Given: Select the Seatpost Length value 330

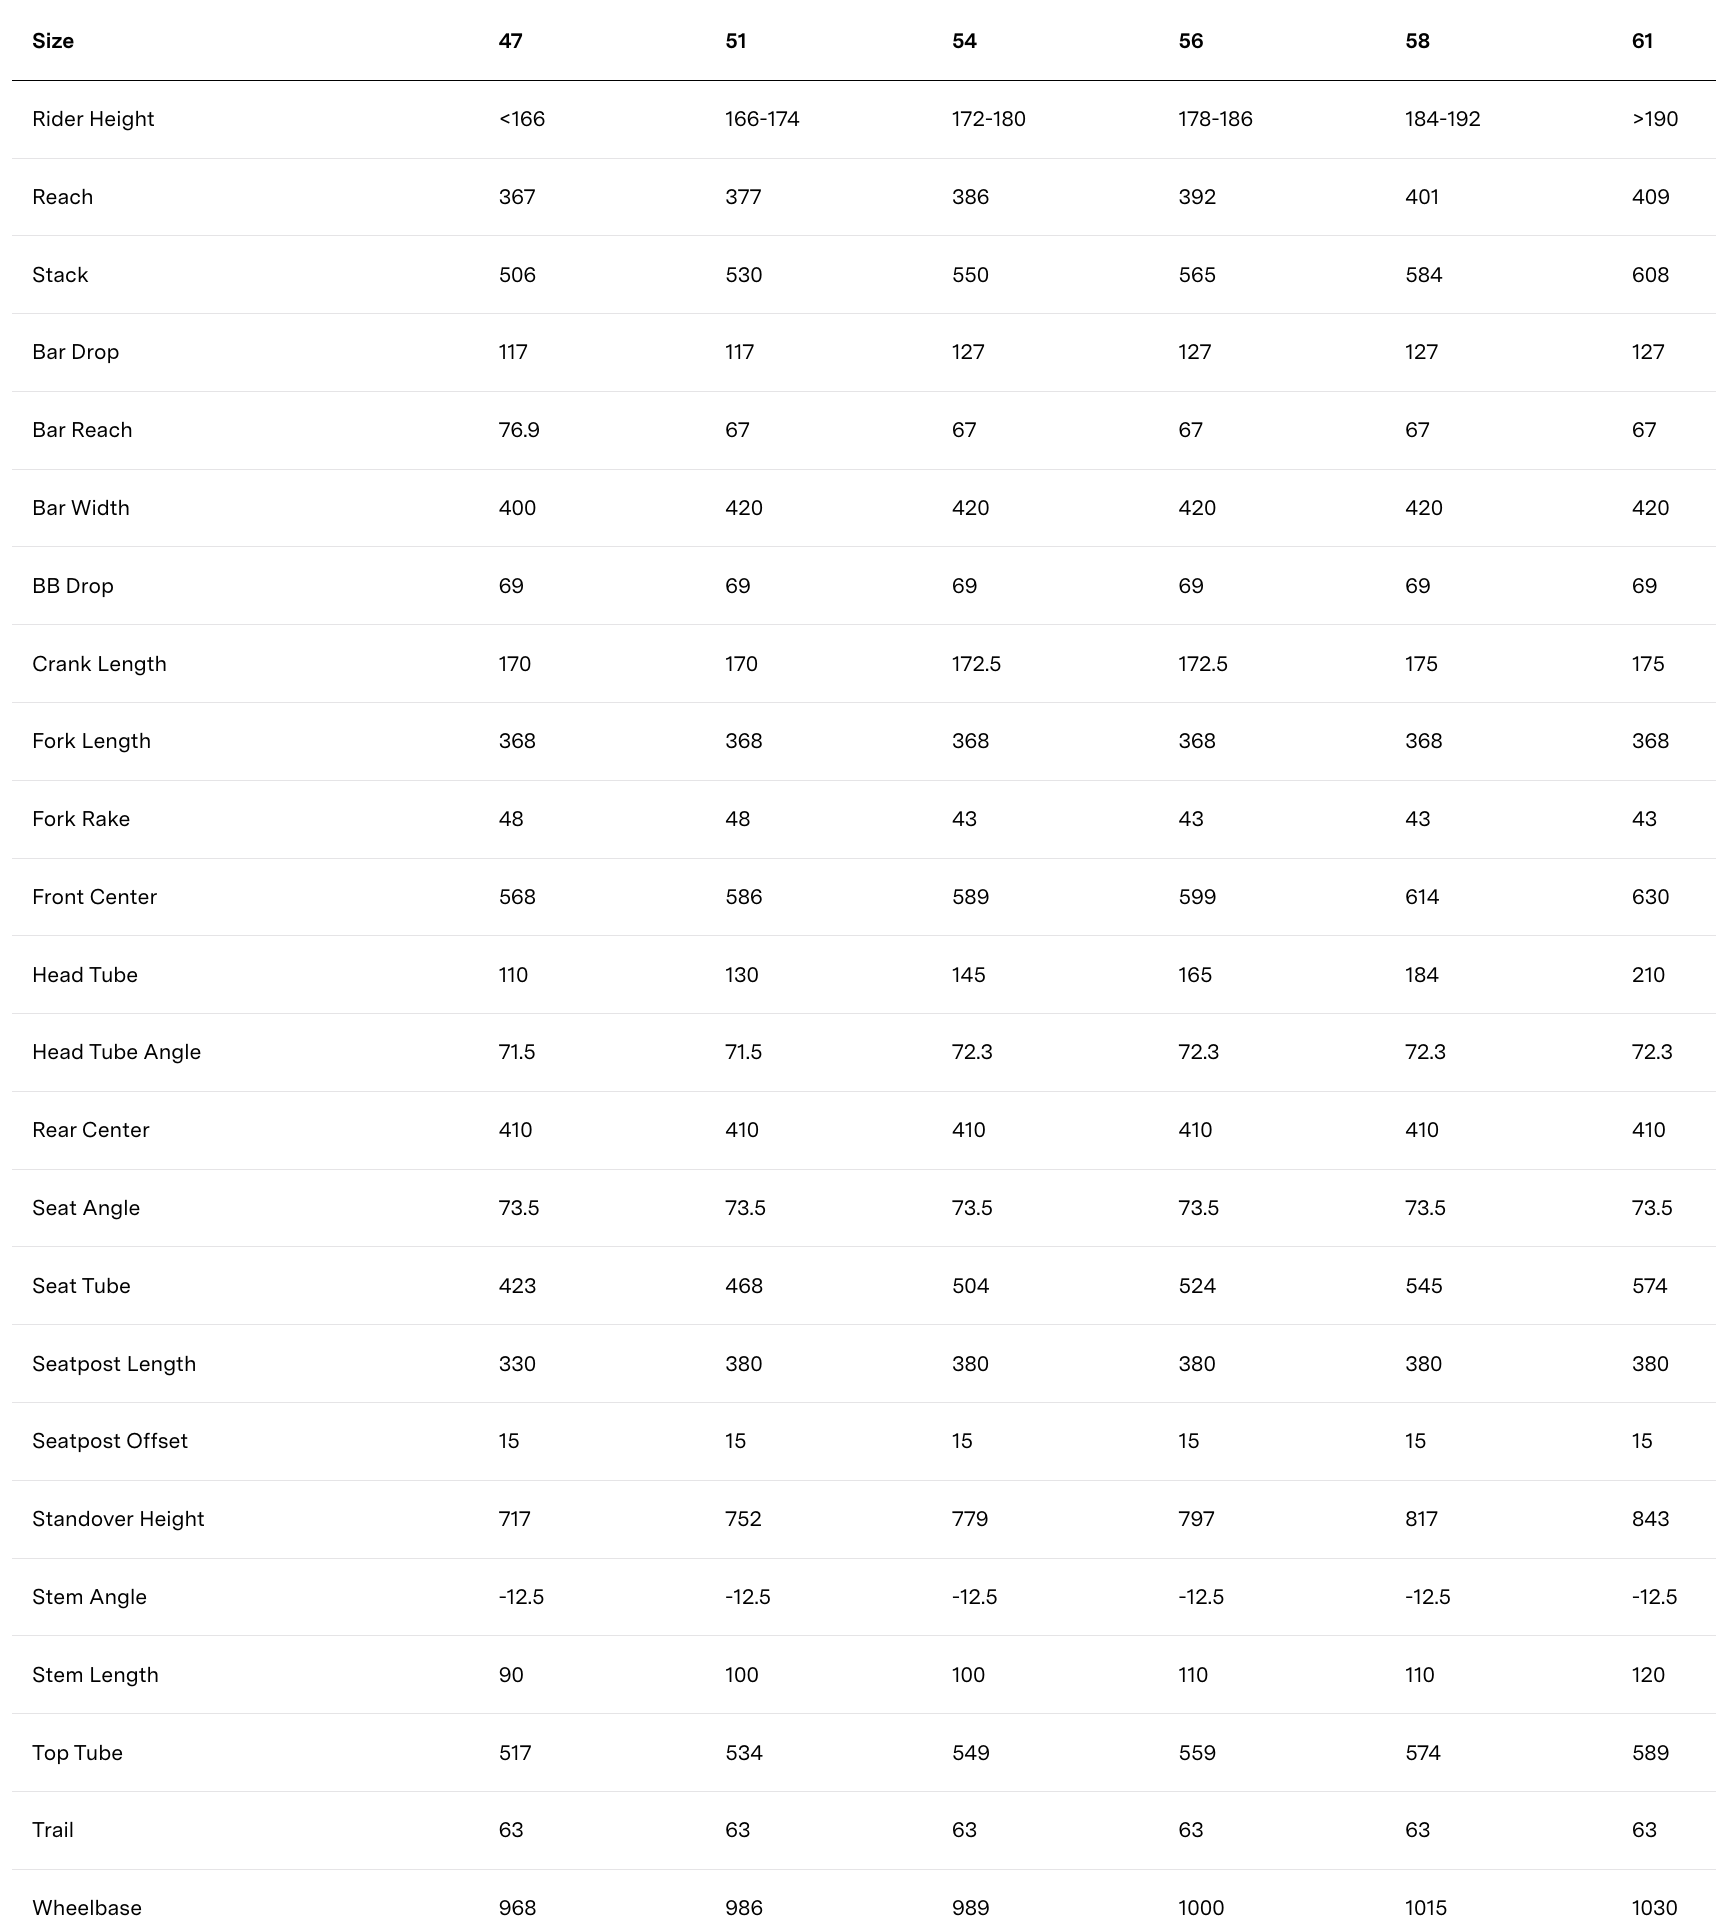Looking at the screenshot, I should [x=517, y=1364].
